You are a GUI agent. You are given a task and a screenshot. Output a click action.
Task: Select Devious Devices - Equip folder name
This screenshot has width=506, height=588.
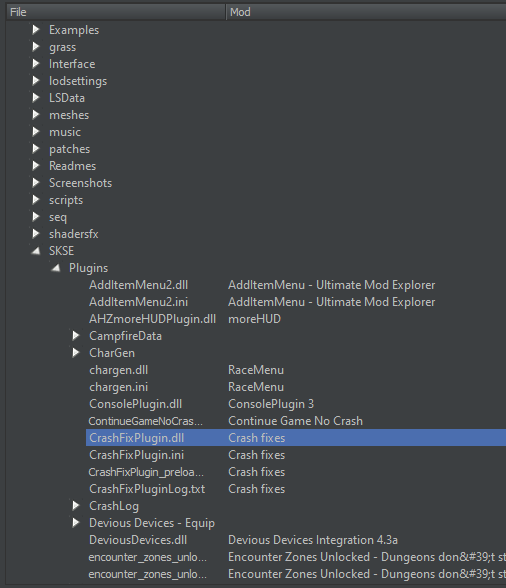pyautogui.click(x=152, y=523)
